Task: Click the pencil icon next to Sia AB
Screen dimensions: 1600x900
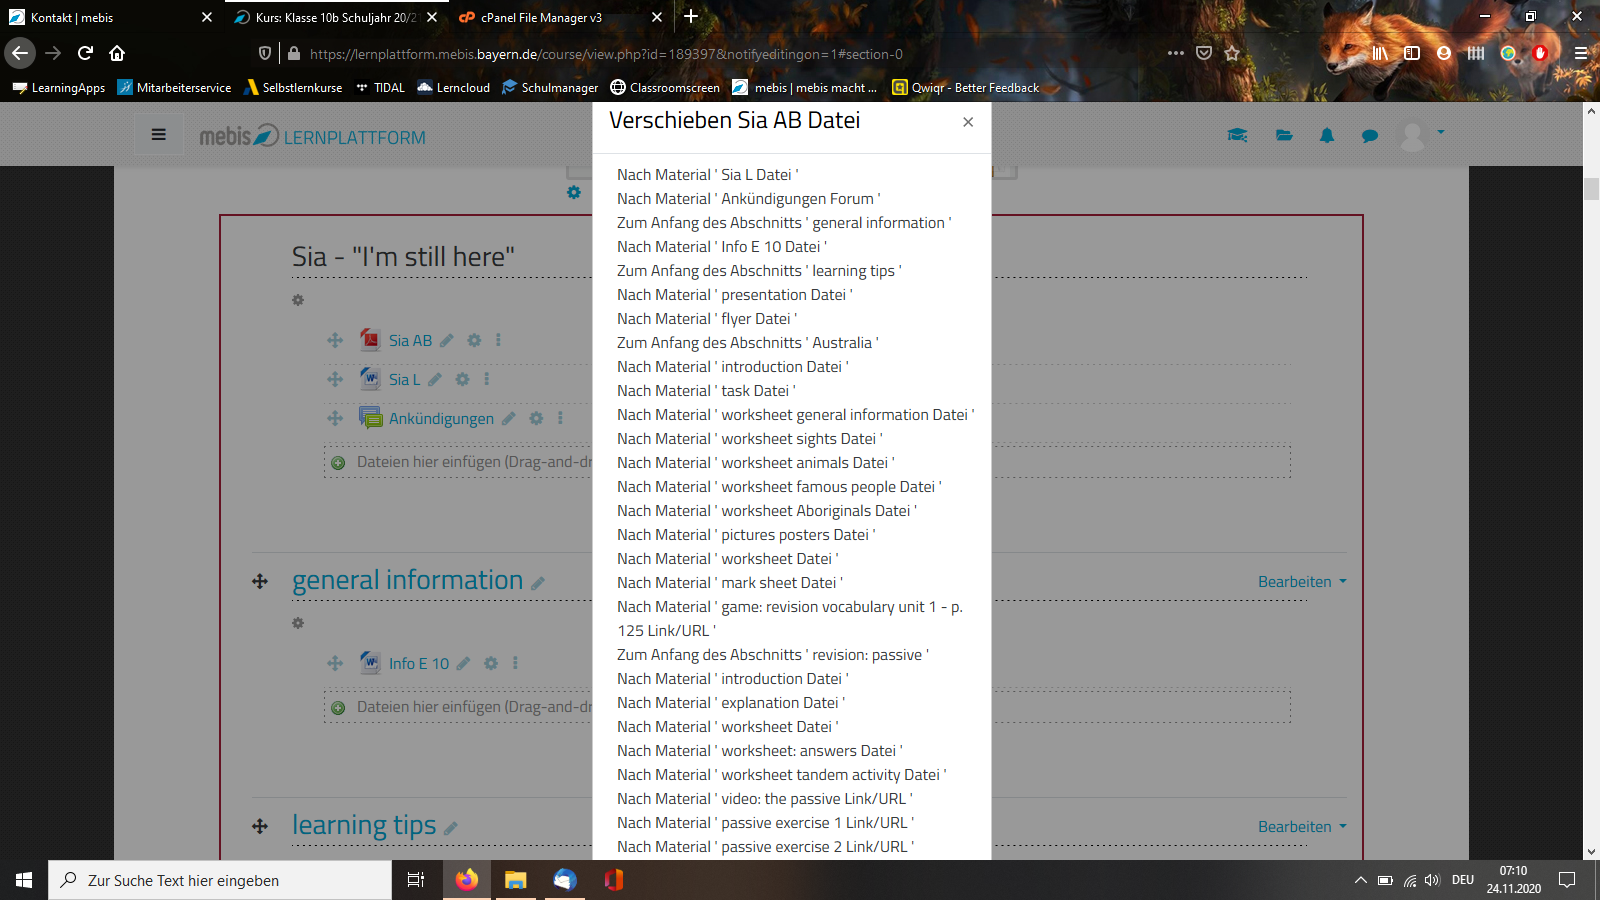Action: pyautogui.click(x=447, y=341)
